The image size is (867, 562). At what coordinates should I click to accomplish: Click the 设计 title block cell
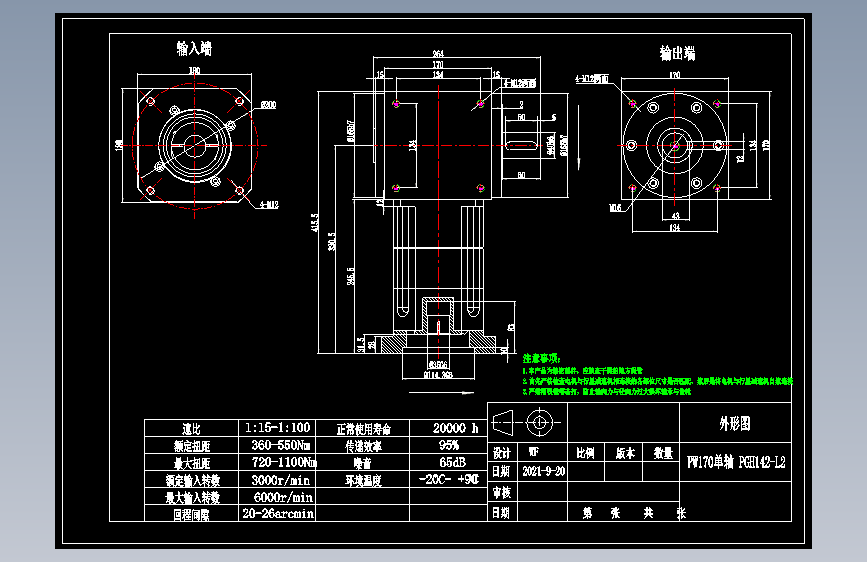coord(502,453)
